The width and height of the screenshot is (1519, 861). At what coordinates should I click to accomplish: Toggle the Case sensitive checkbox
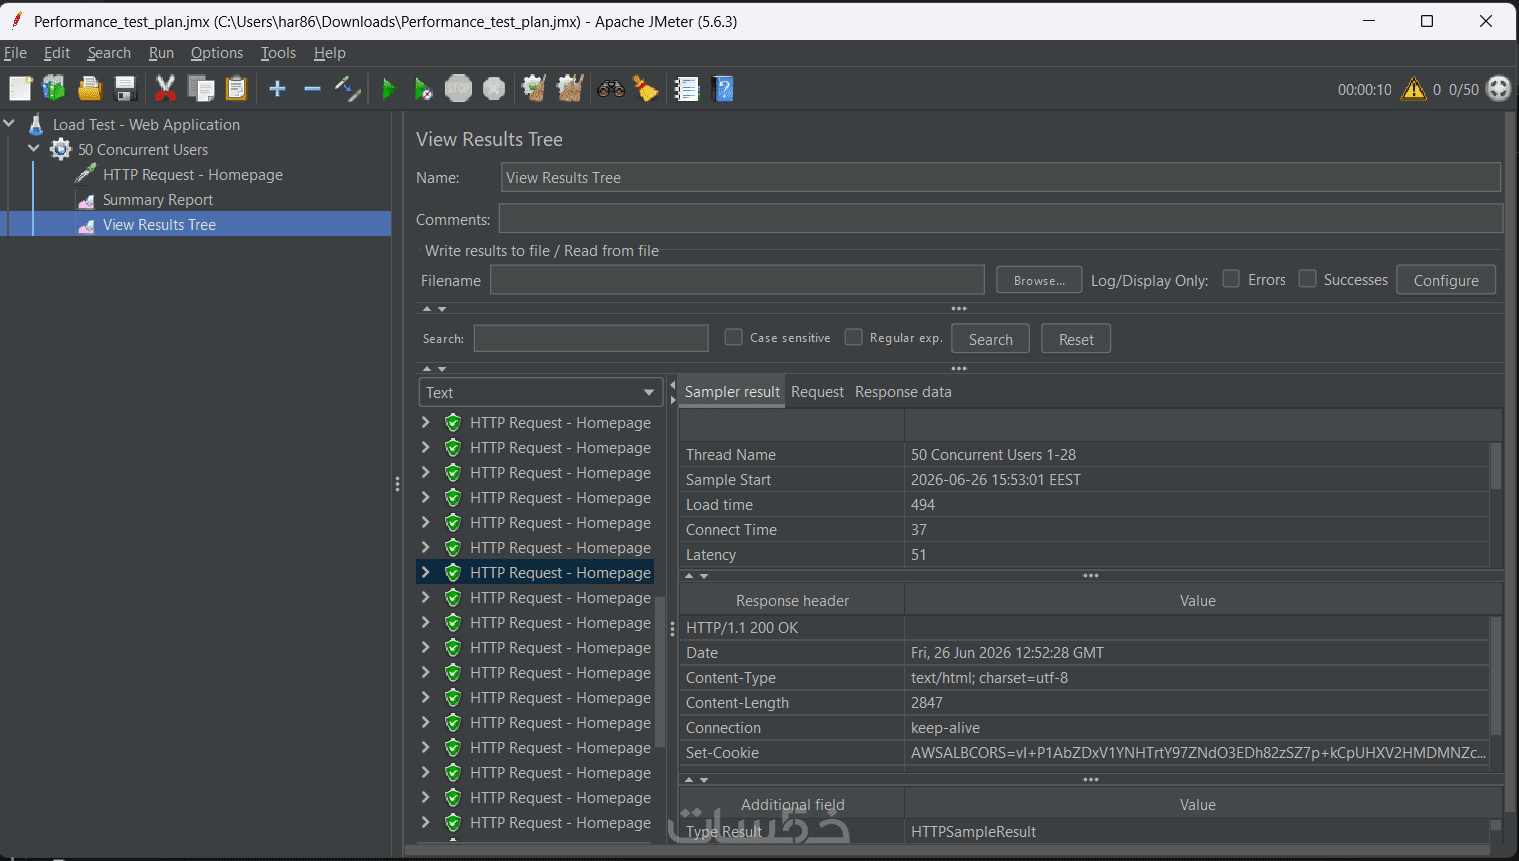click(733, 337)
